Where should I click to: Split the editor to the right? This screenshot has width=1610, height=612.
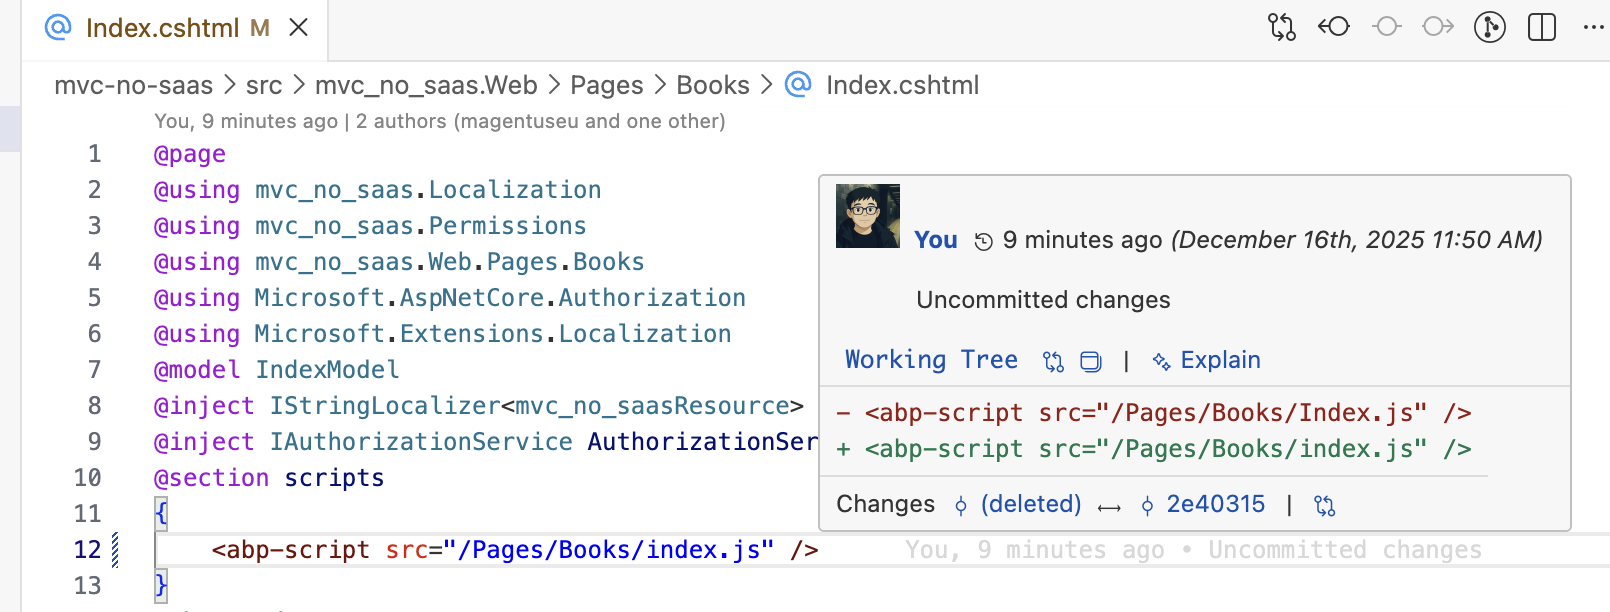point(1542,27)
